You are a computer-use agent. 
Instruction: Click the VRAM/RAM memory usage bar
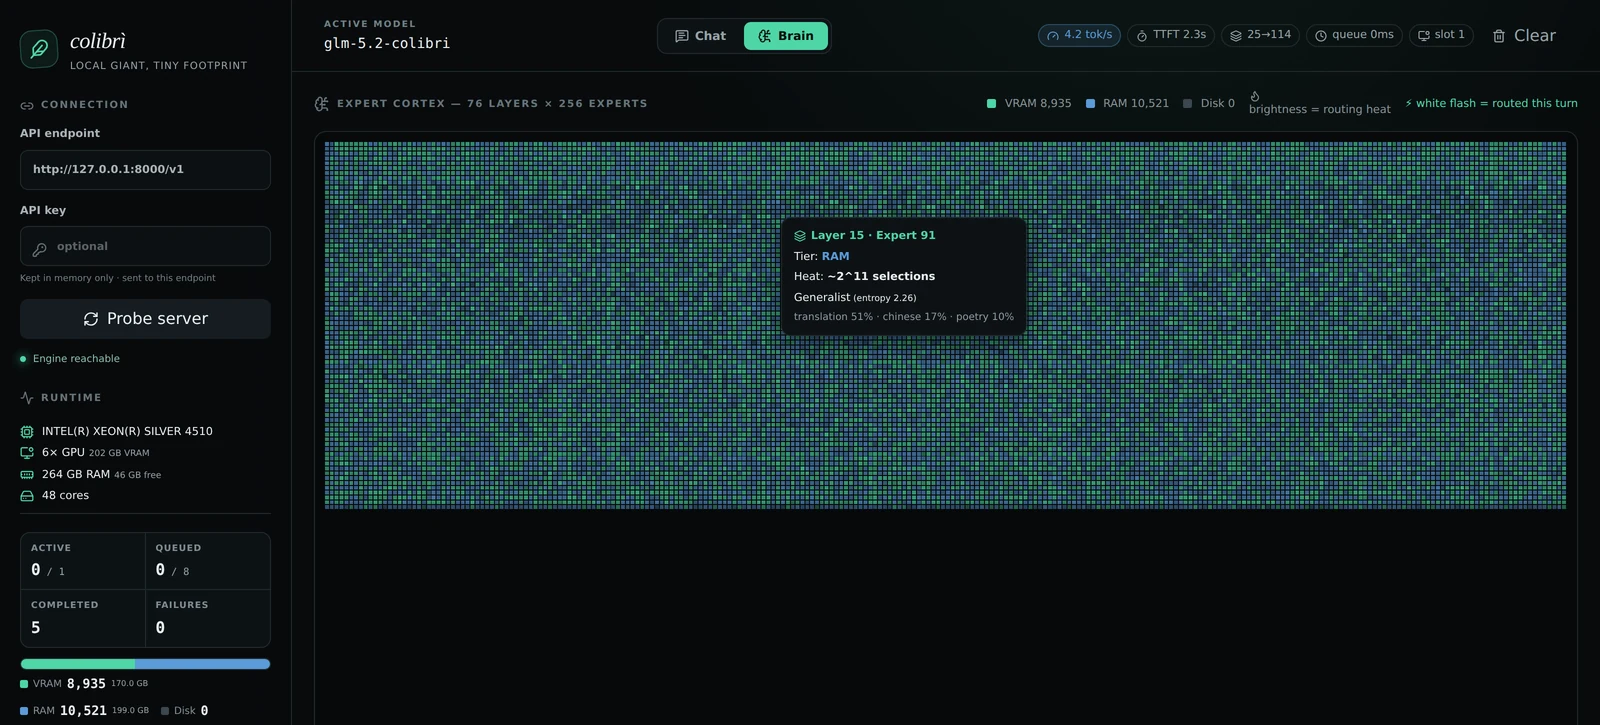[145, 664]
